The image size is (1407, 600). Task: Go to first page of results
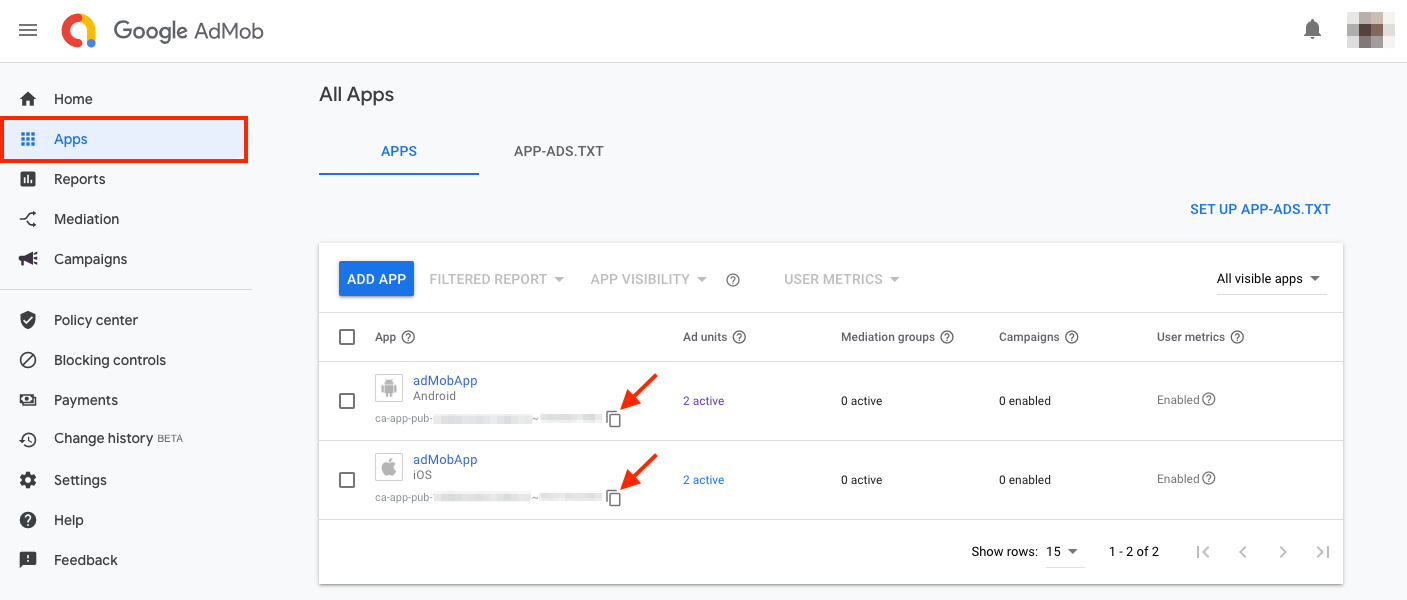1203,552
